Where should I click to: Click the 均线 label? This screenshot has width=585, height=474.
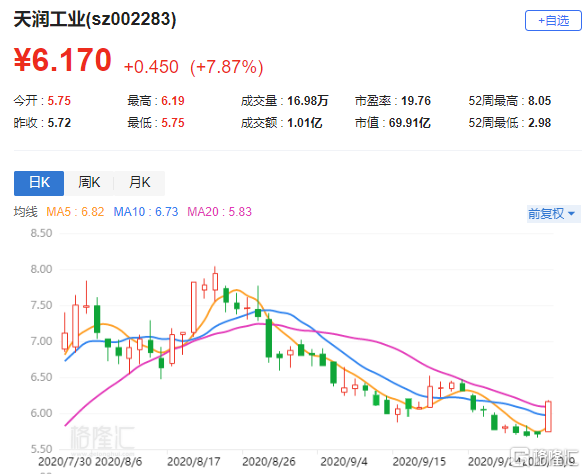(x=26, y=212)
